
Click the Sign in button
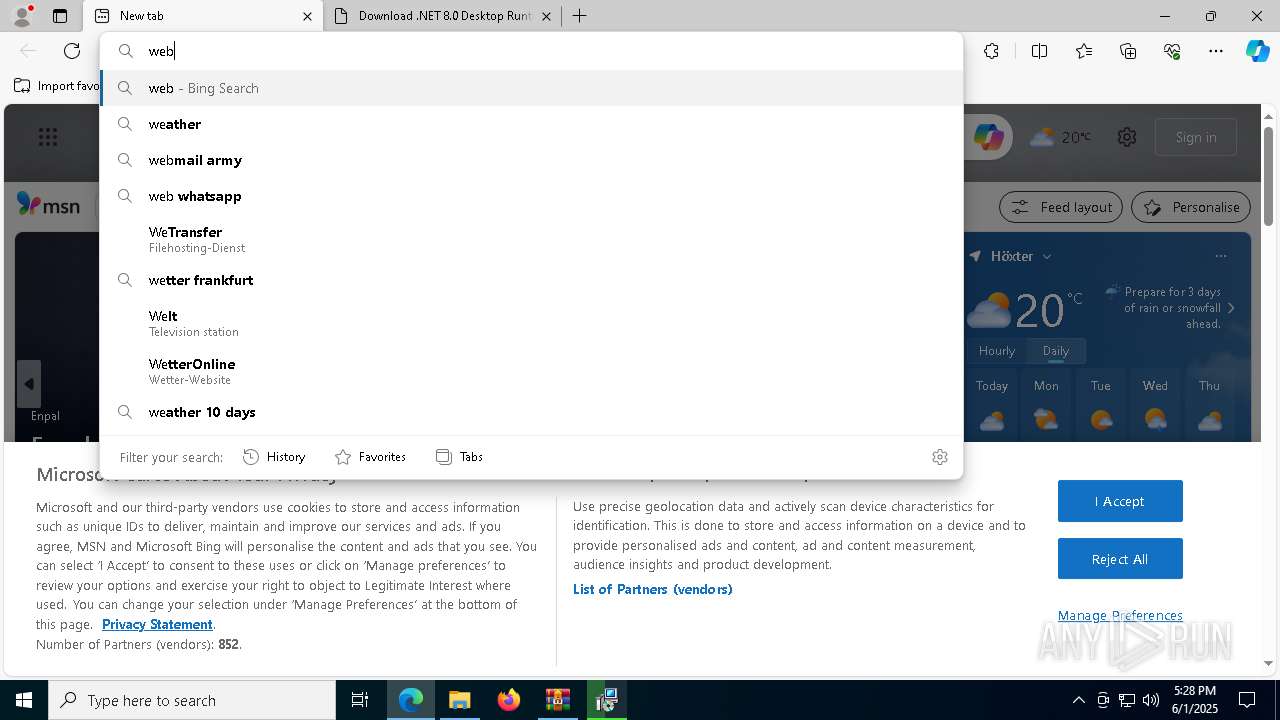coord(1196,137)
